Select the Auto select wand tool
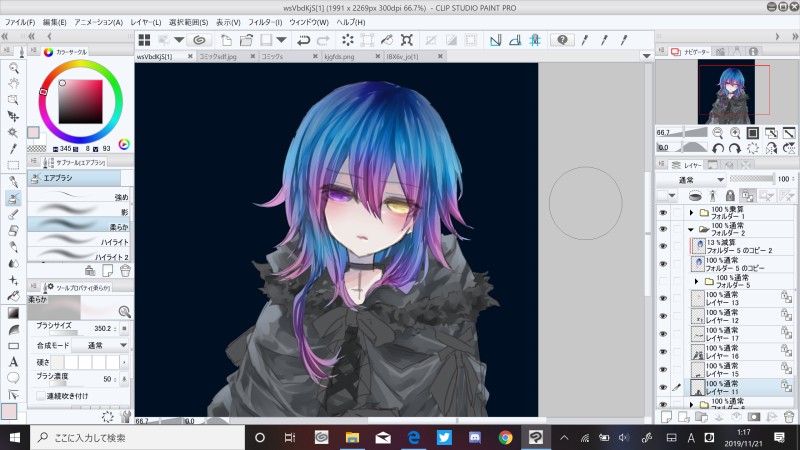 click(14, 133)
